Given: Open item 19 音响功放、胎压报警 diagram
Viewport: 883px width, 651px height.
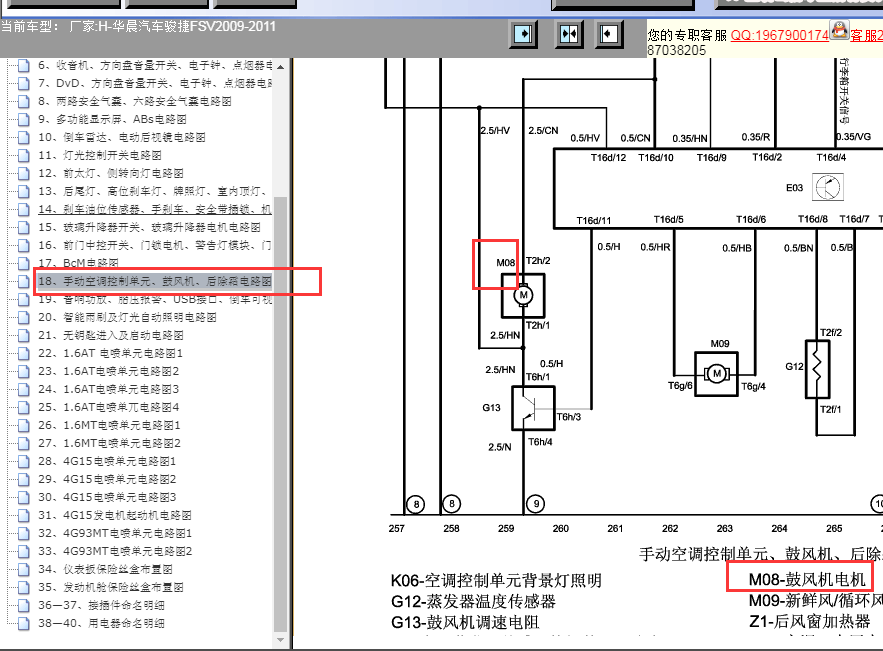Looking at the screenshot, I should point(155,300).
